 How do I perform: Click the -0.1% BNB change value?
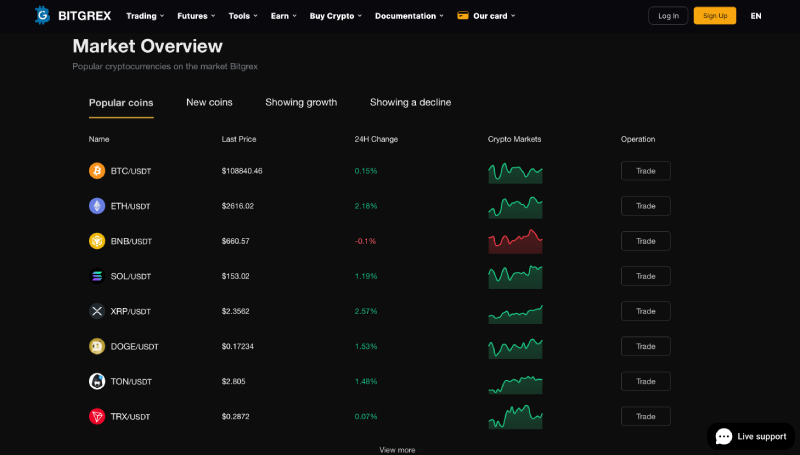pyautogui.click(x=365, y=241)
